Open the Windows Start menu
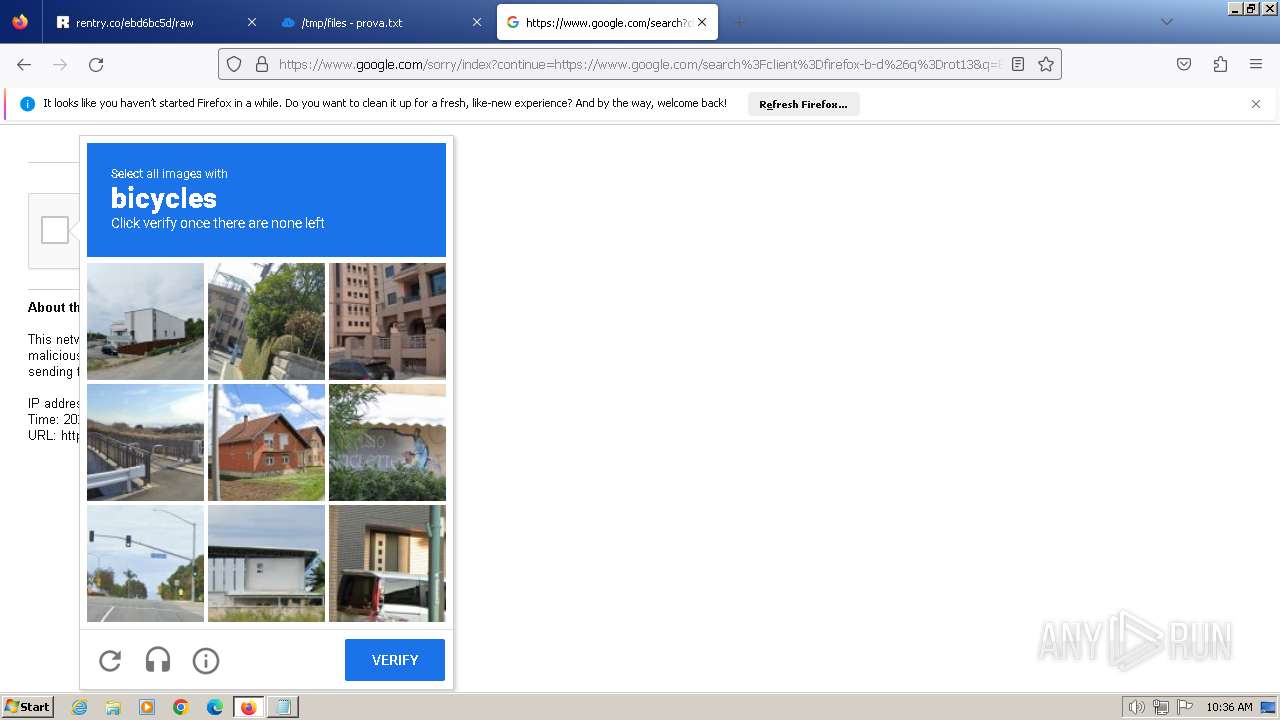The image size is (1280, 720). (28, 707)
